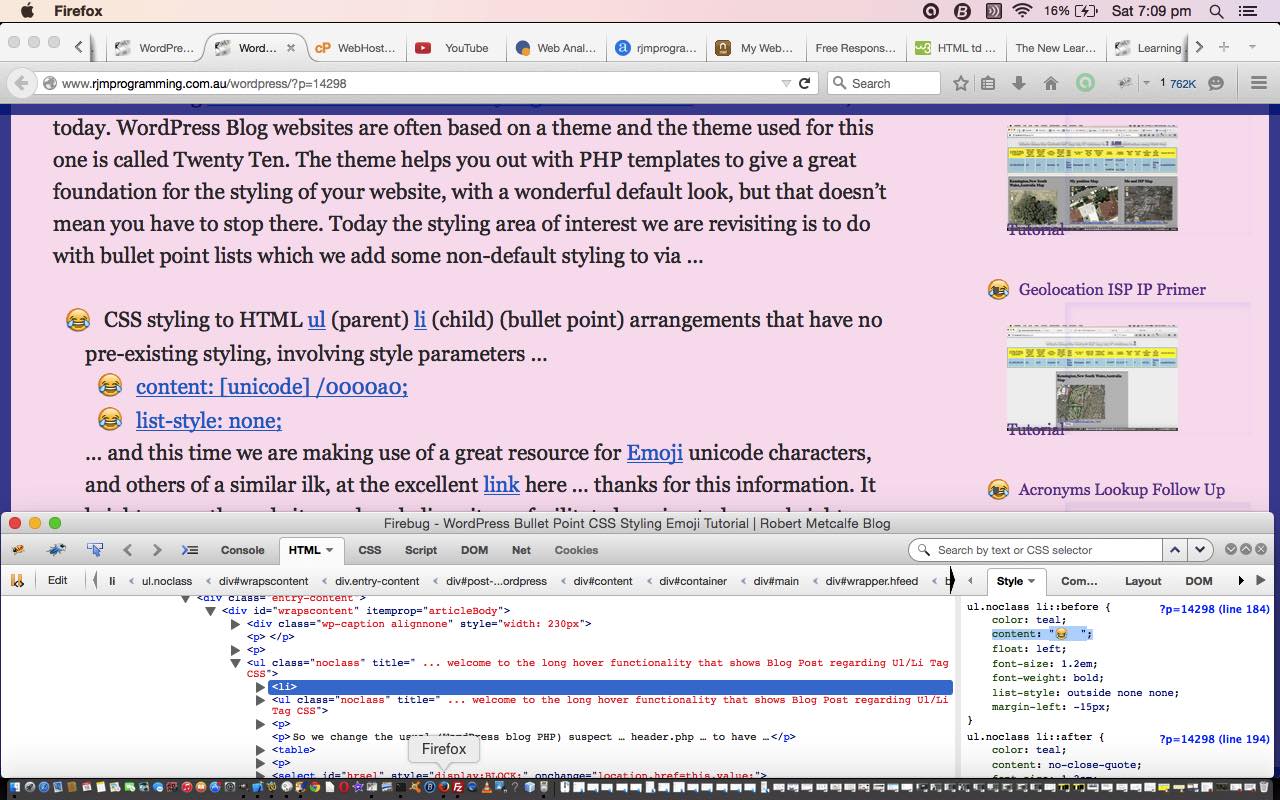Click the Firebug quick-deactivate icon
1280x800 pixels.
(x=55, y=549)
